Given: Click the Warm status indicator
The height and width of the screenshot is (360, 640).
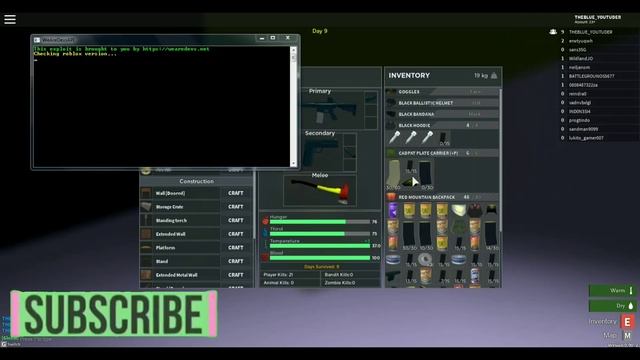Looking at the screenshot, I should pos(612,291).
